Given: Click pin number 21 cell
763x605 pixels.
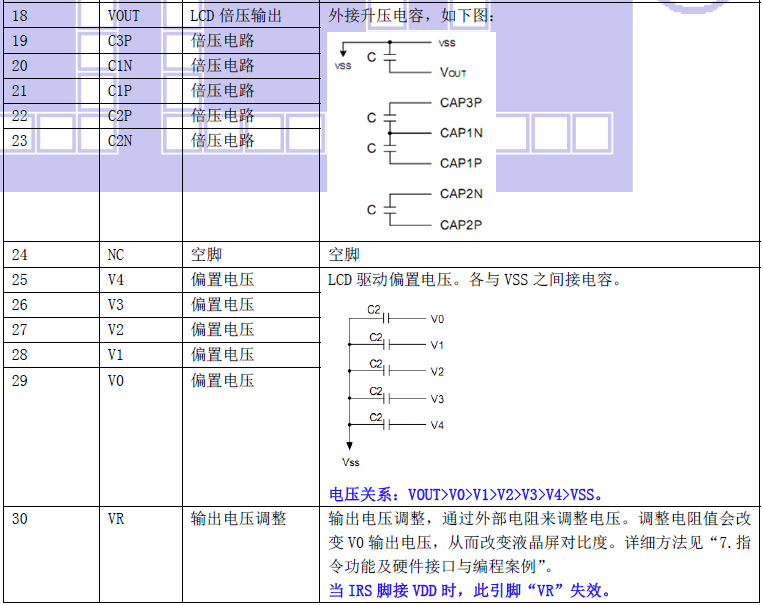Looking at the screenshot, I should 51,91.
